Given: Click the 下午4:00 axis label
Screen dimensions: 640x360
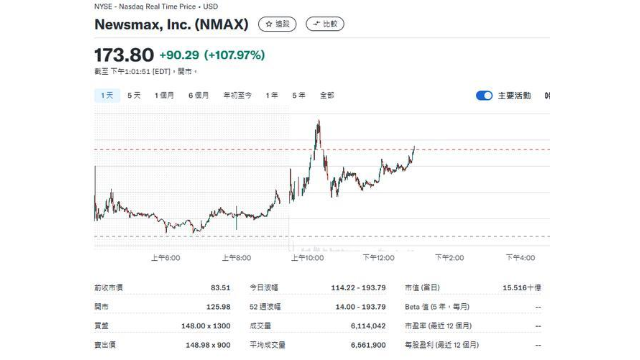Looking at the screenshot, I should (520, 258).
